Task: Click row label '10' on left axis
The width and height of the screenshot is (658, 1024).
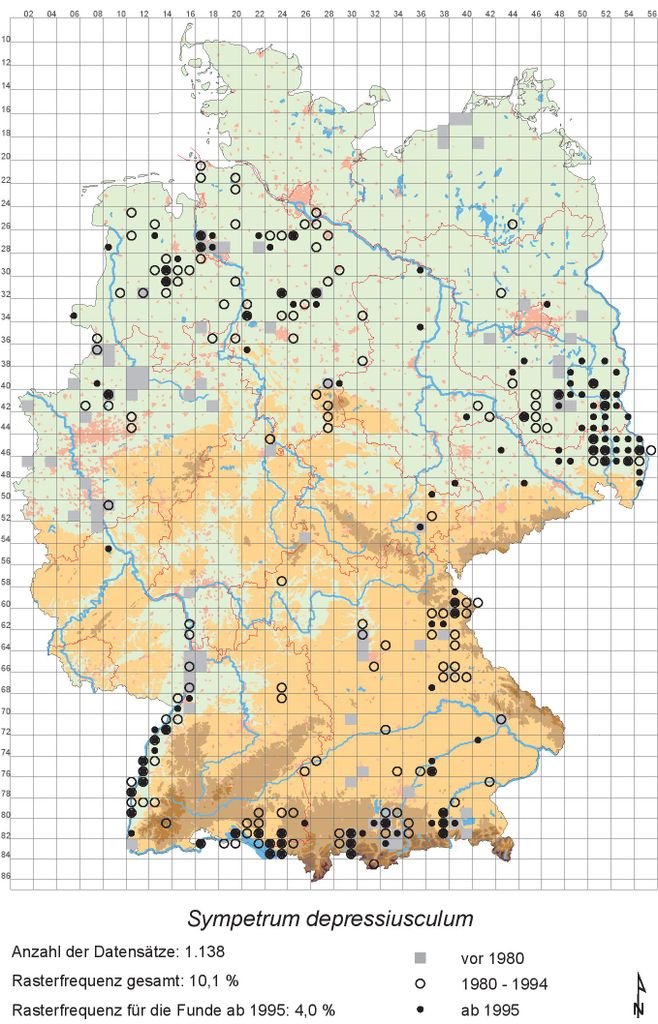Action: click(8, 40)
